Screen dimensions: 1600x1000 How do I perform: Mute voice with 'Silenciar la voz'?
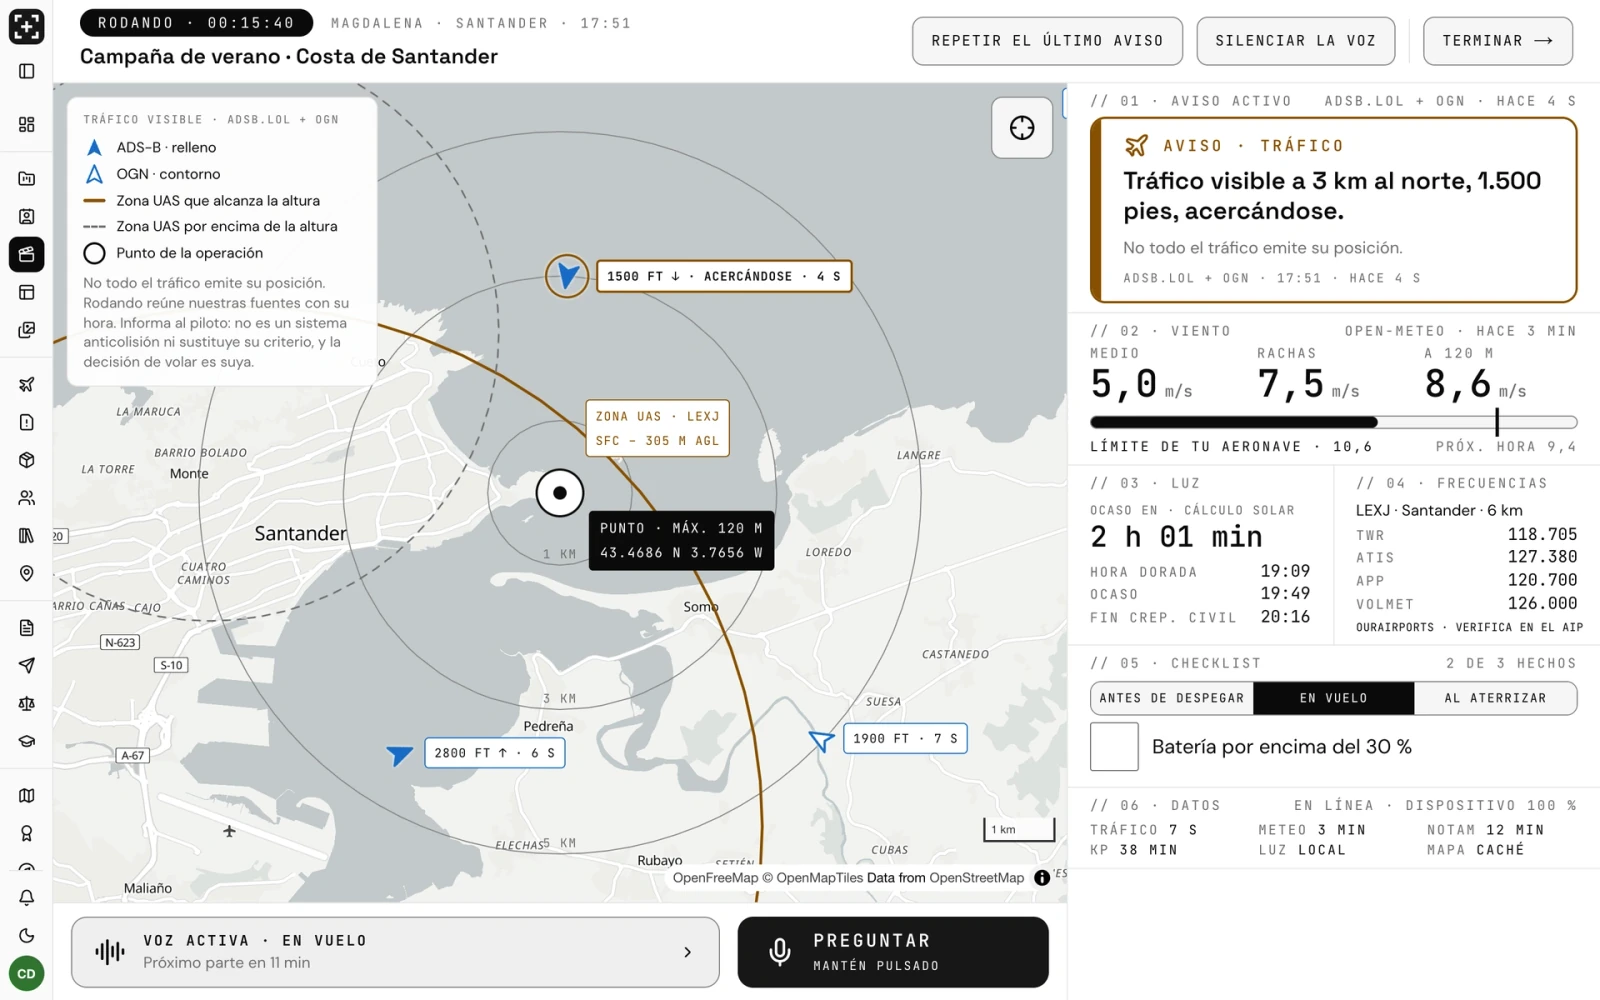pos(1295,41)
